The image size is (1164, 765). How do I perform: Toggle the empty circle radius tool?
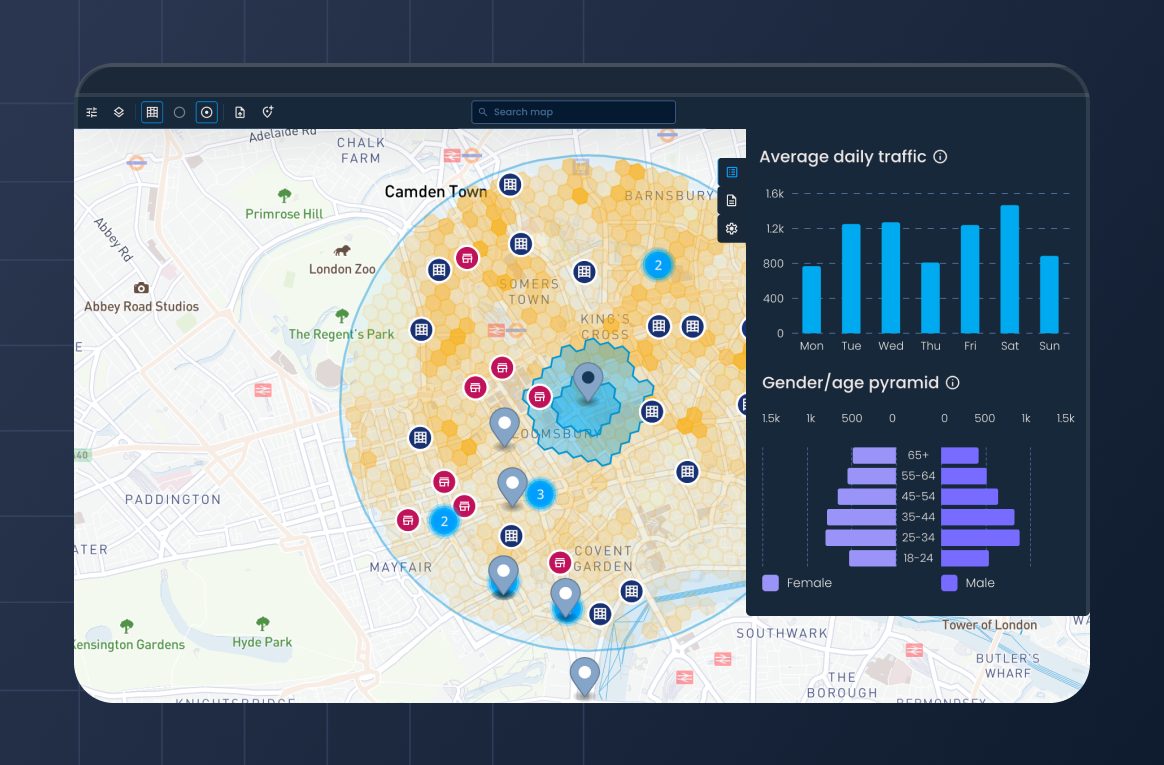(x=180, y=112)
